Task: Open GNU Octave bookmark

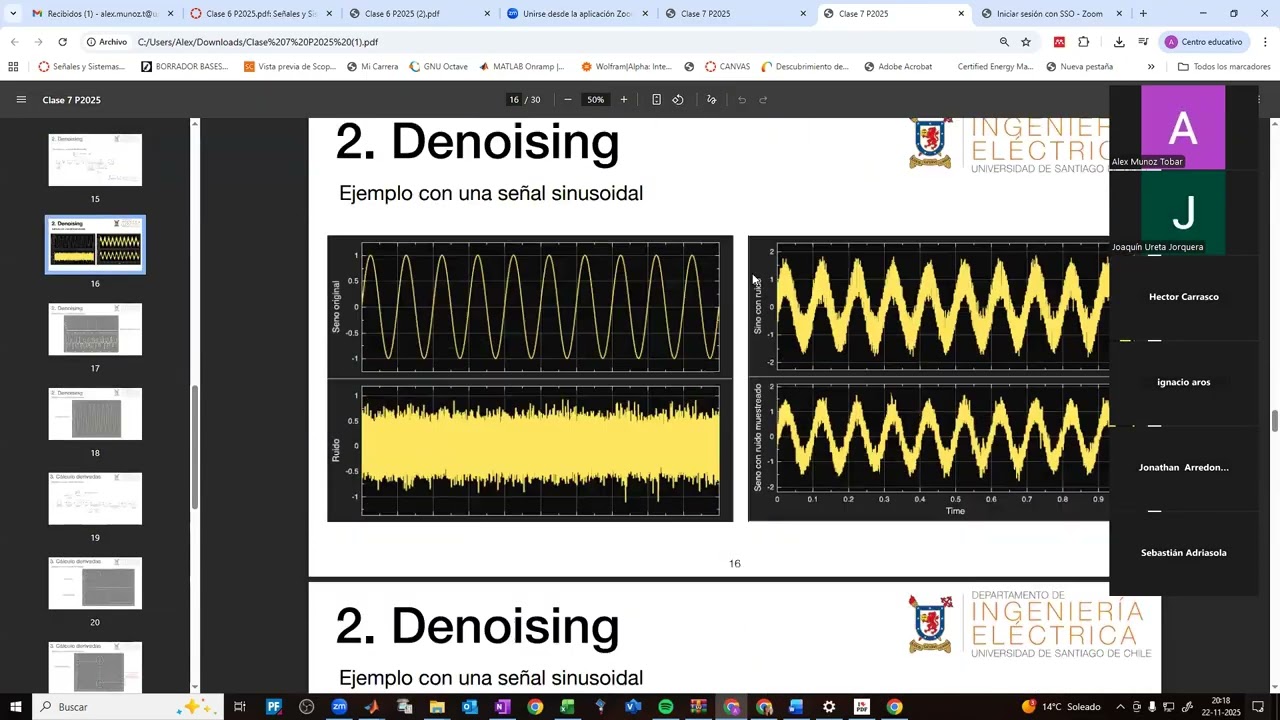Action: [438, 67]
